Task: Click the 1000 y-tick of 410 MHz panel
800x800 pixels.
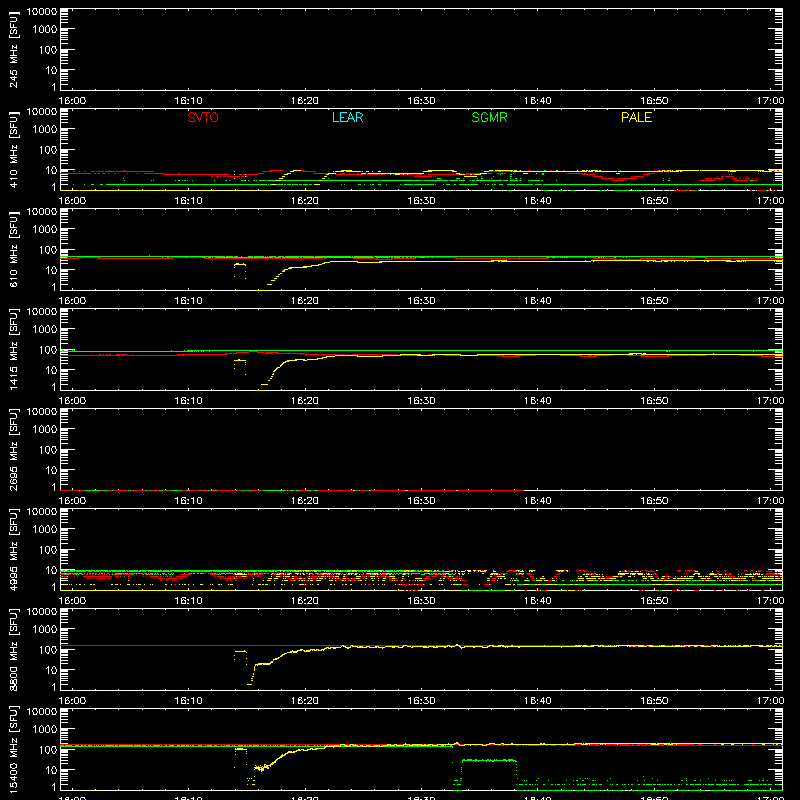Action: pos(45,130)
